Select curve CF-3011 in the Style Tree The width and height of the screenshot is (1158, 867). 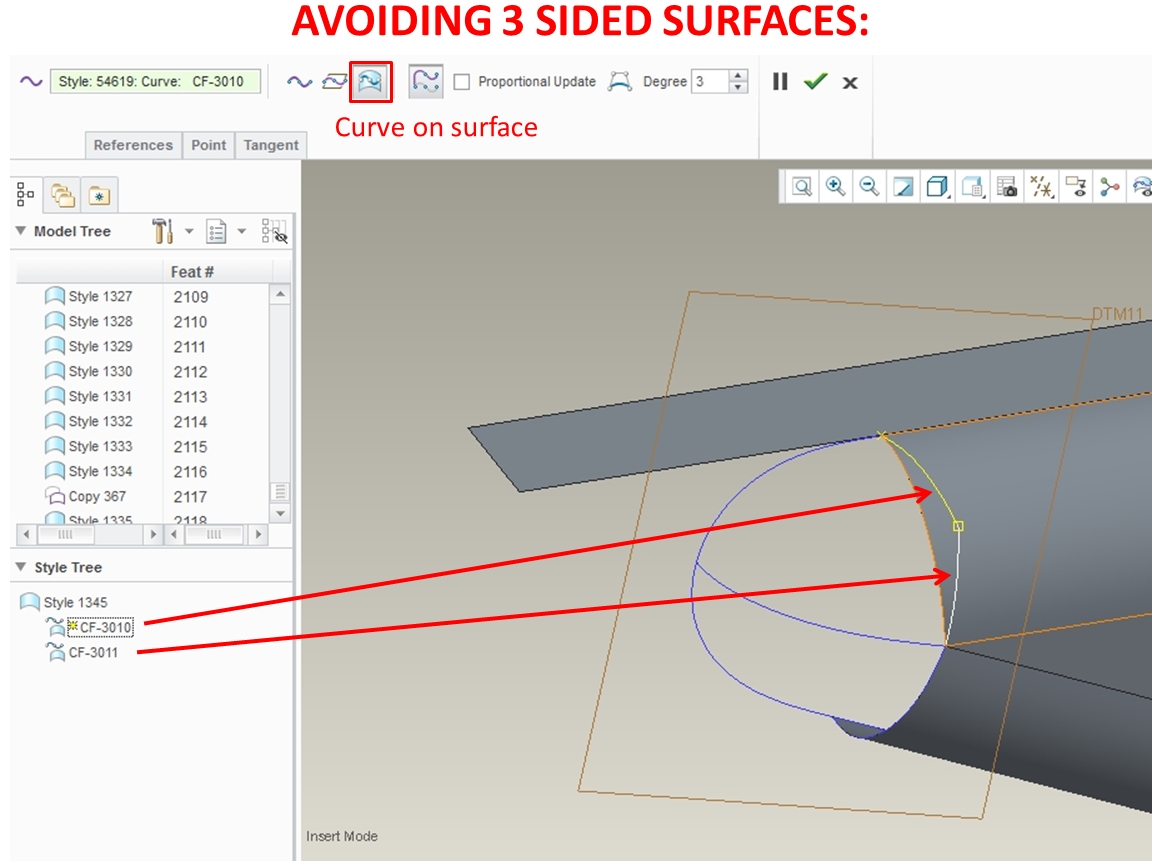pos(82,652)
